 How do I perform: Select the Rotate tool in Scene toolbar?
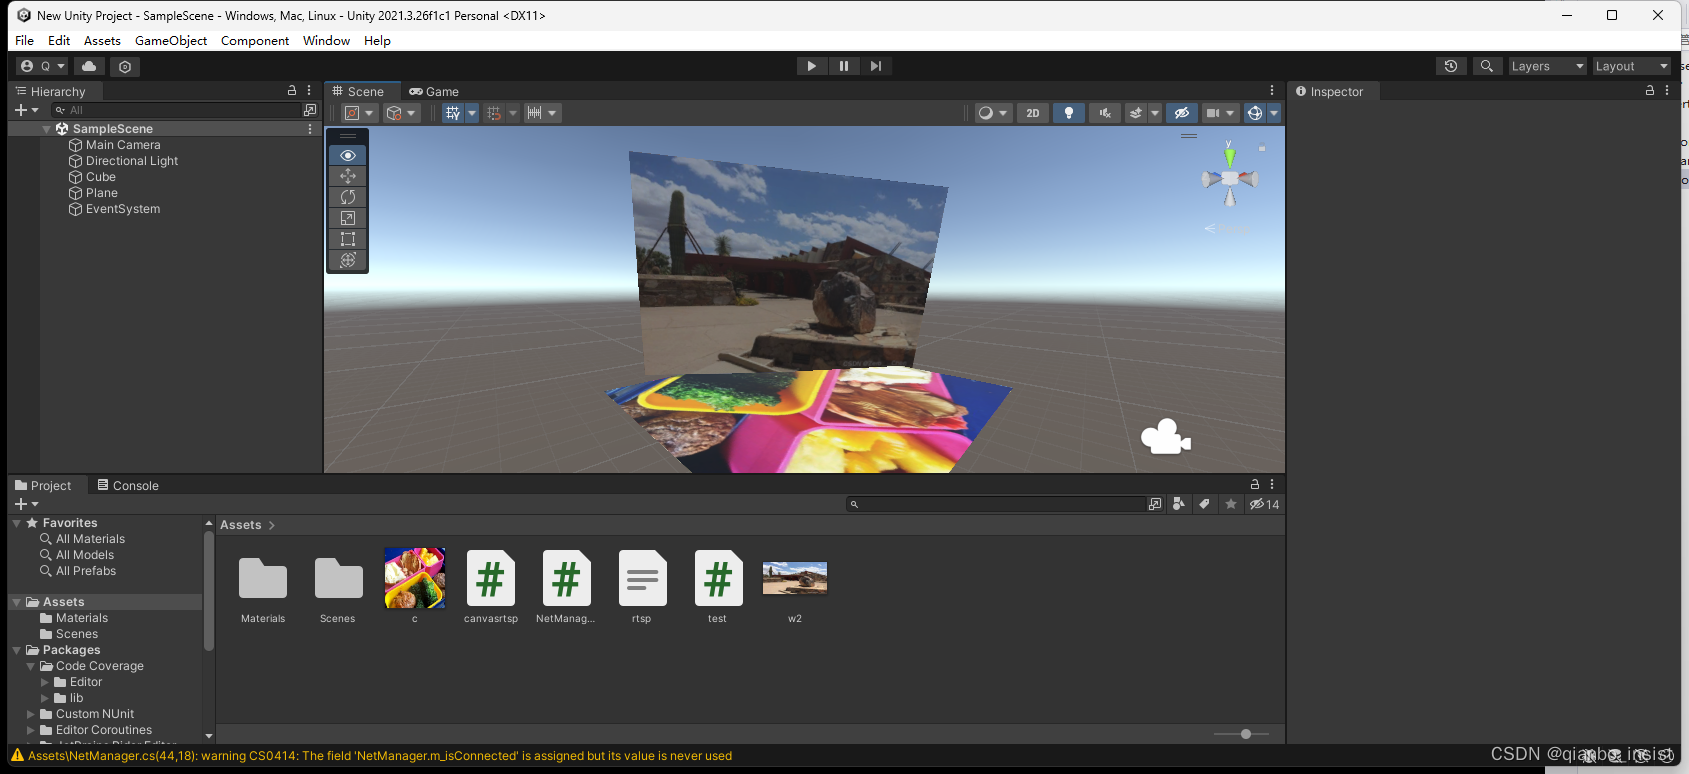click(x=348, y=197)
